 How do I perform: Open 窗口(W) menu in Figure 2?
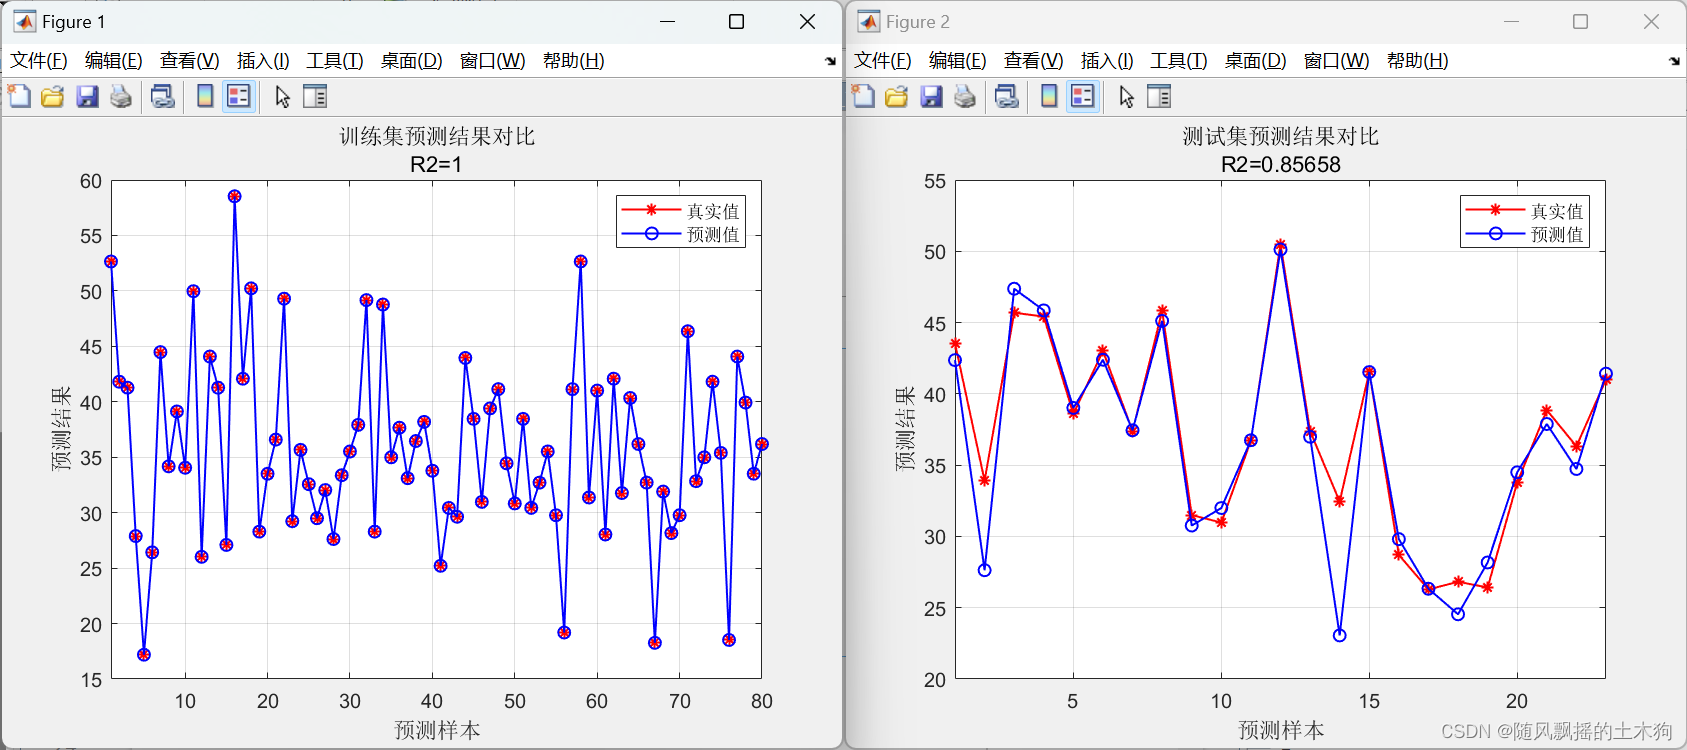[x=1337, y=61]
